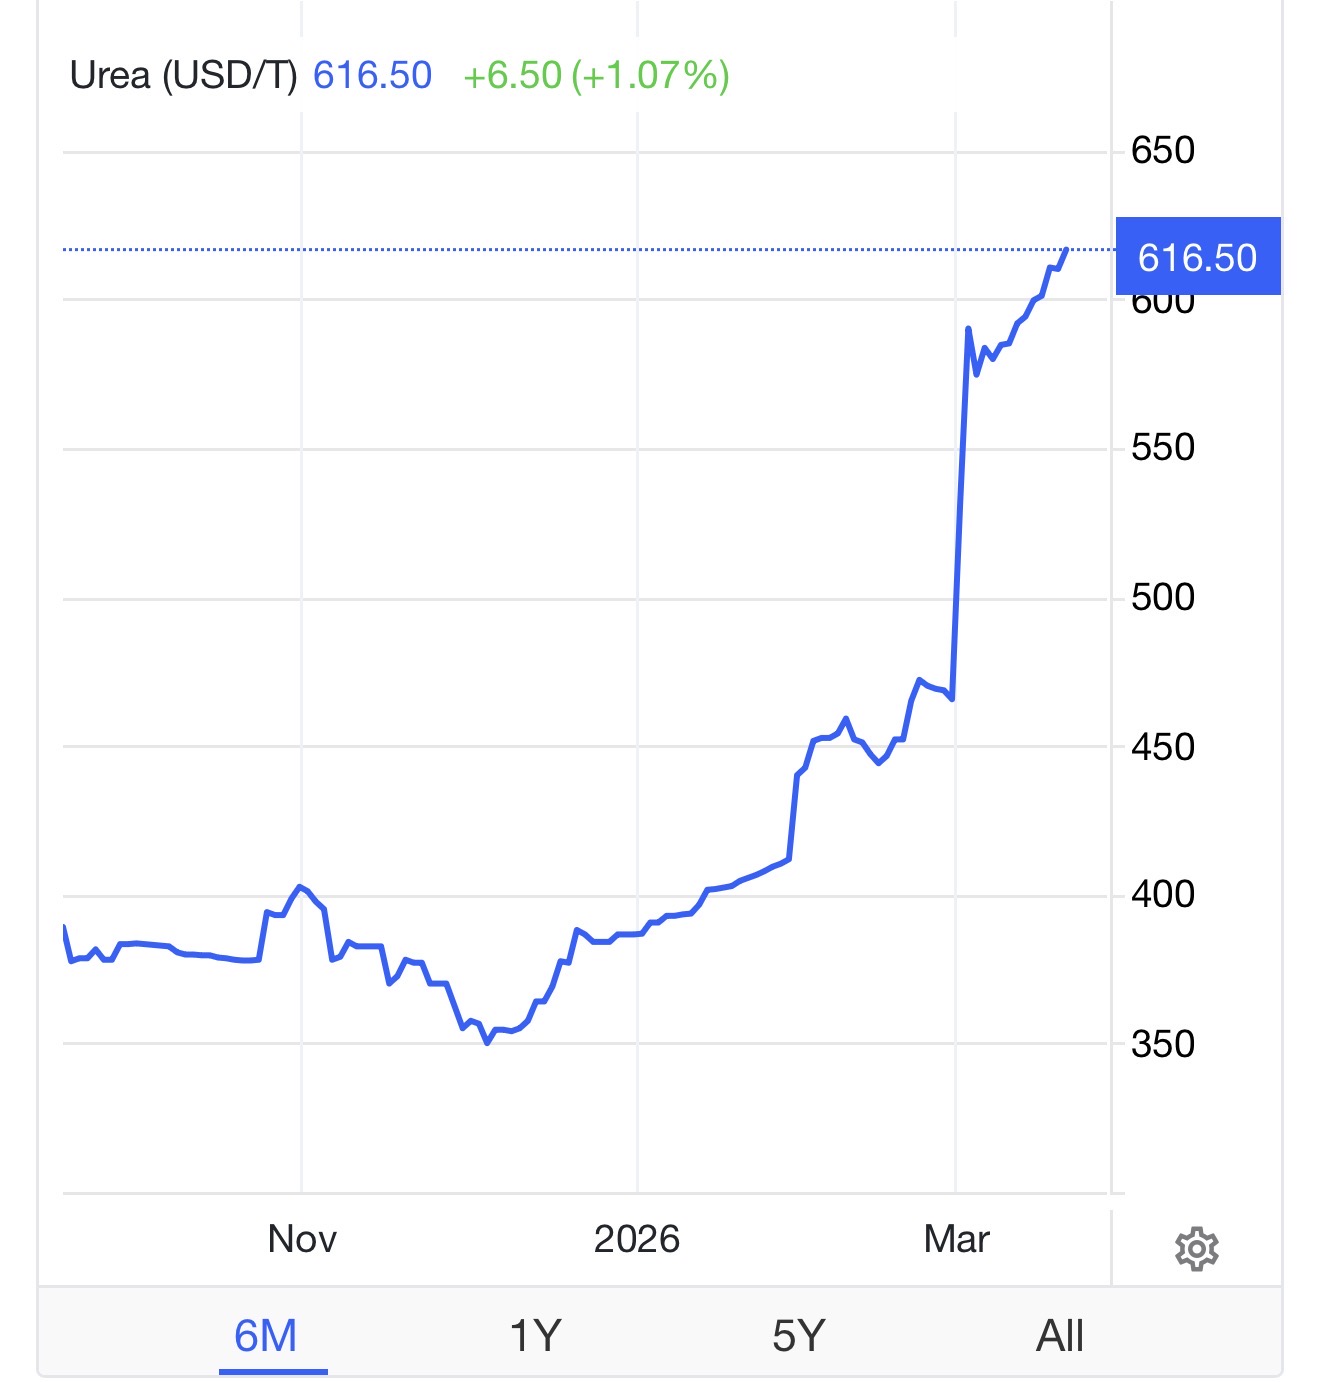Switch to the 5Y time range
Screen dimensions: 1320x1382
(x=798, y=1336)
